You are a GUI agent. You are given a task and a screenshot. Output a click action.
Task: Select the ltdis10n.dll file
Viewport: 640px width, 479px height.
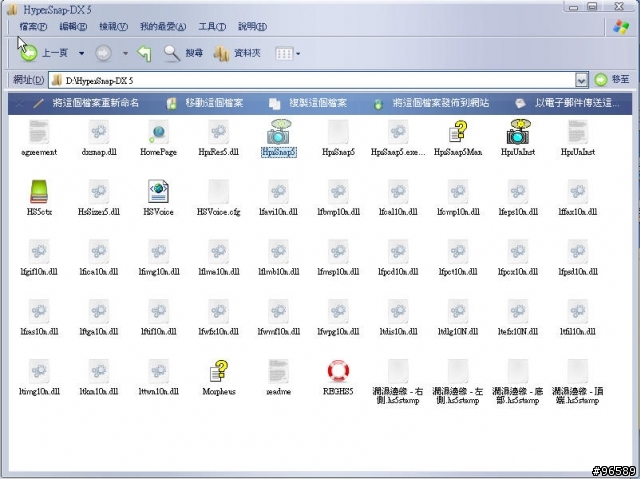[398, 317]
